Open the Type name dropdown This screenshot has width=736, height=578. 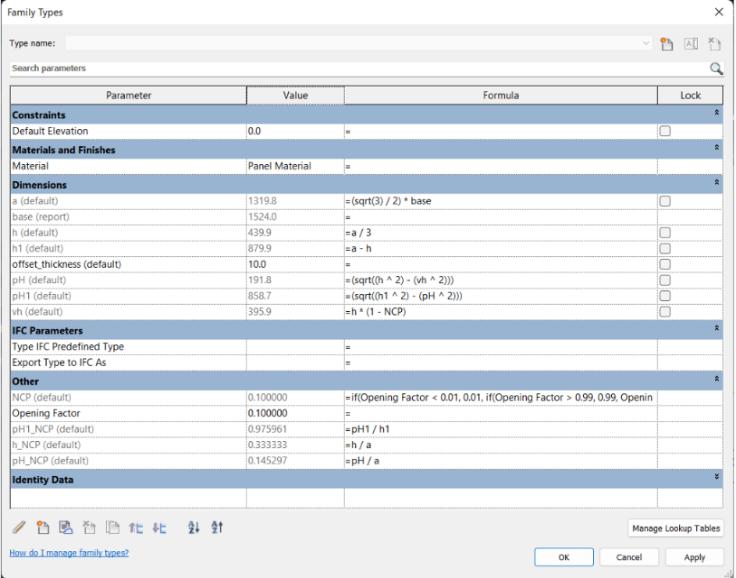click(x=646, y=43)
